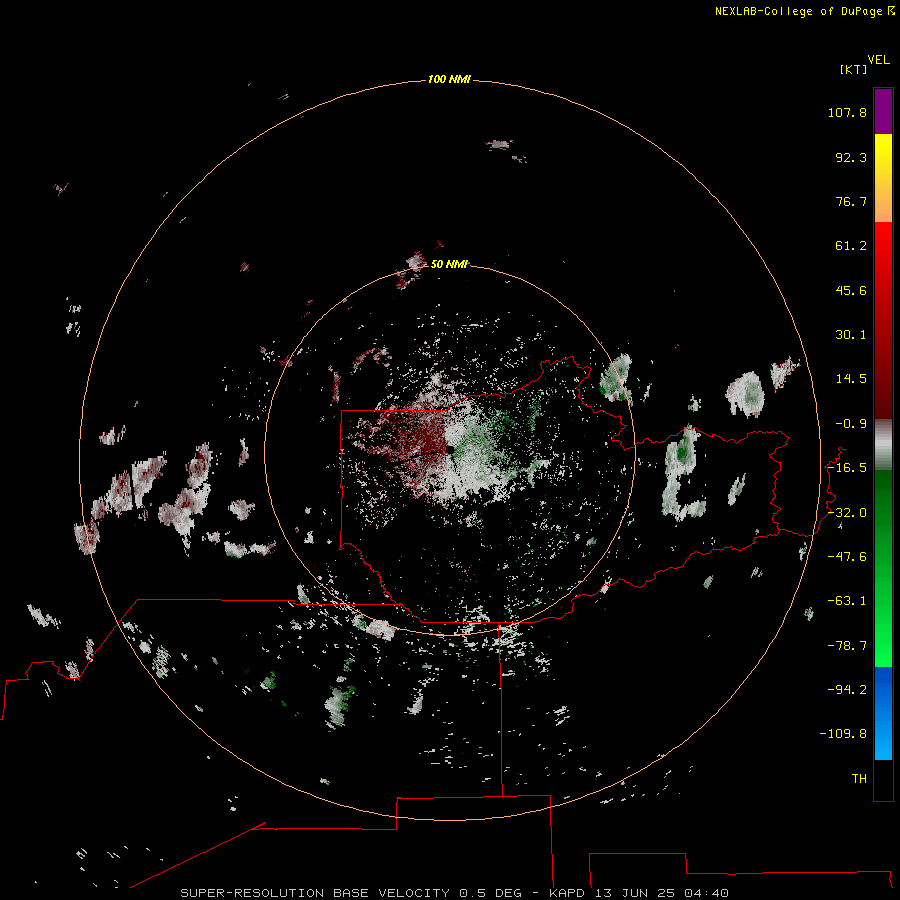
Task: Select the -47.6 legend value
Action: click(847, 557)
